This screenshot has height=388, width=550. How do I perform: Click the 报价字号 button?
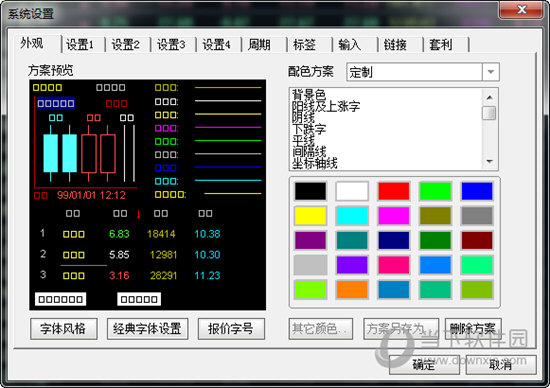pyautogui.click(x=231, y=329)
